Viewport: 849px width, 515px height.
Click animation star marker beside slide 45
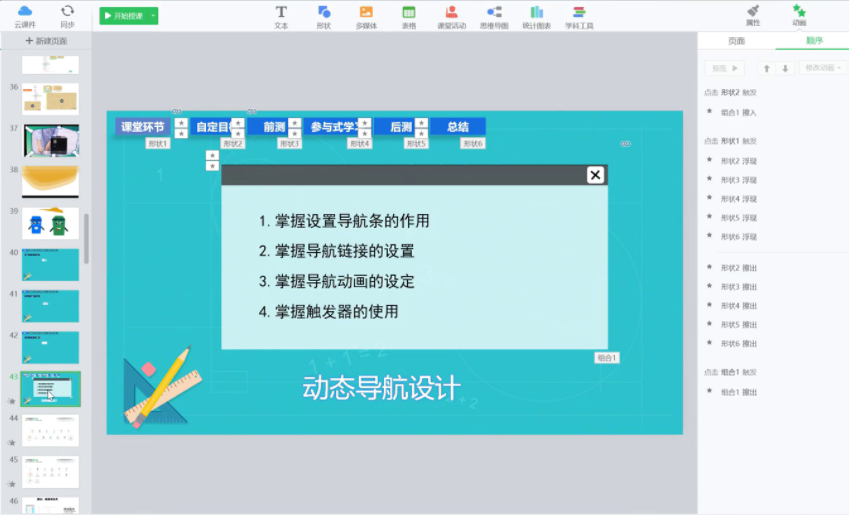click(x=11, y=484)
